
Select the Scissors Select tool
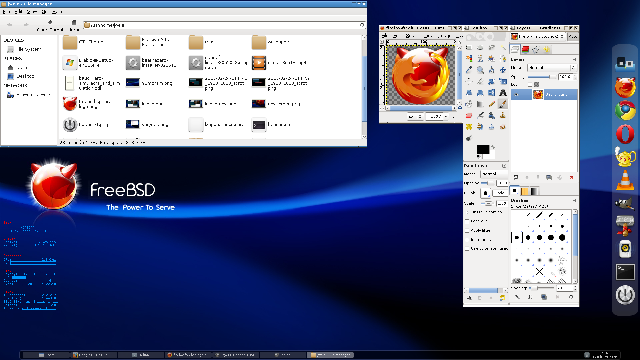480,59
